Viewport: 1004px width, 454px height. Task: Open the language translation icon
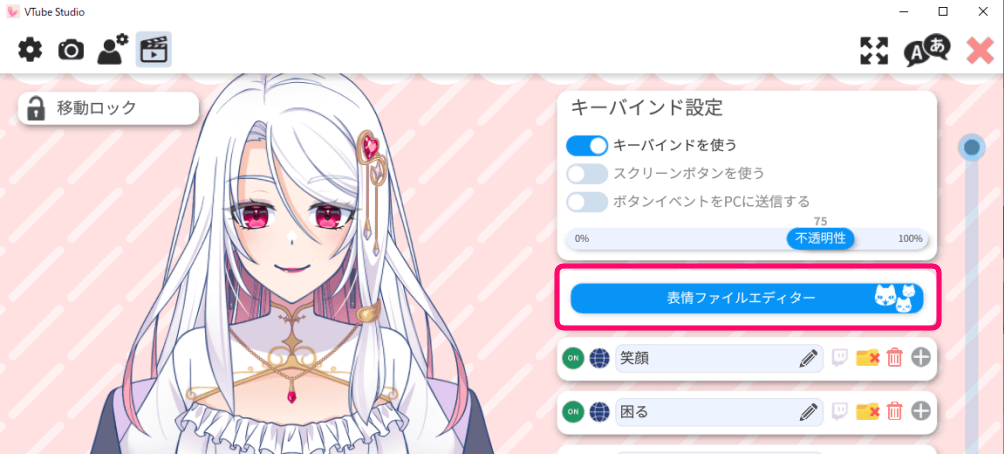[927, 51]
